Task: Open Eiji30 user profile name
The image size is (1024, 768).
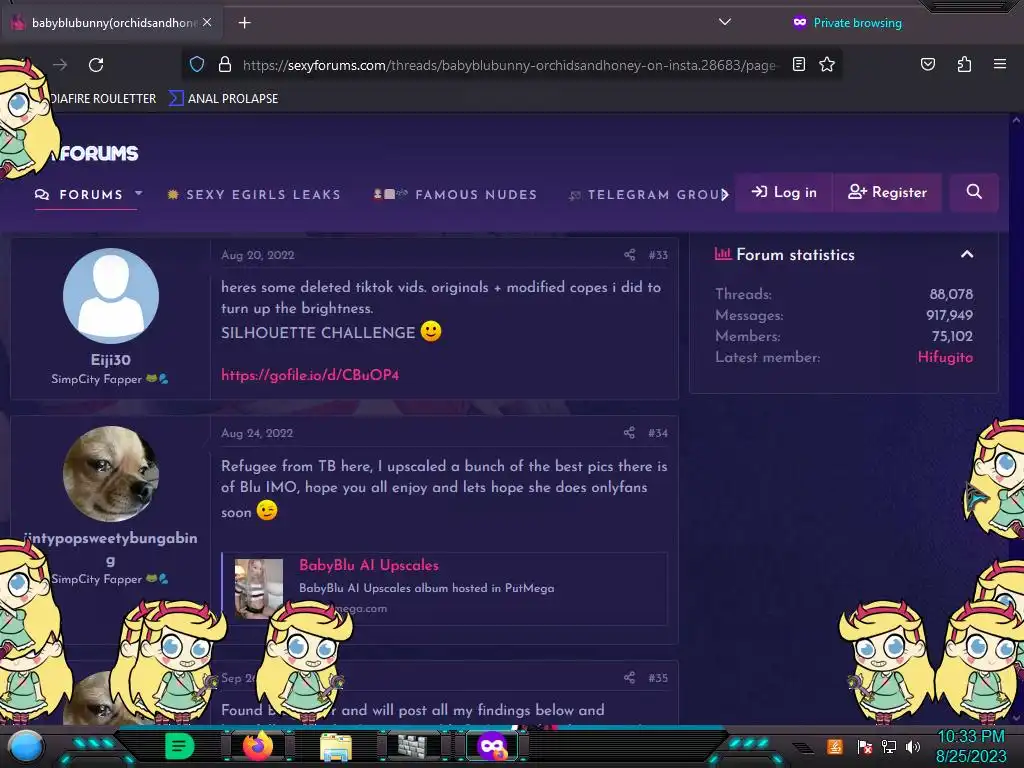Action: coord(110,360)
